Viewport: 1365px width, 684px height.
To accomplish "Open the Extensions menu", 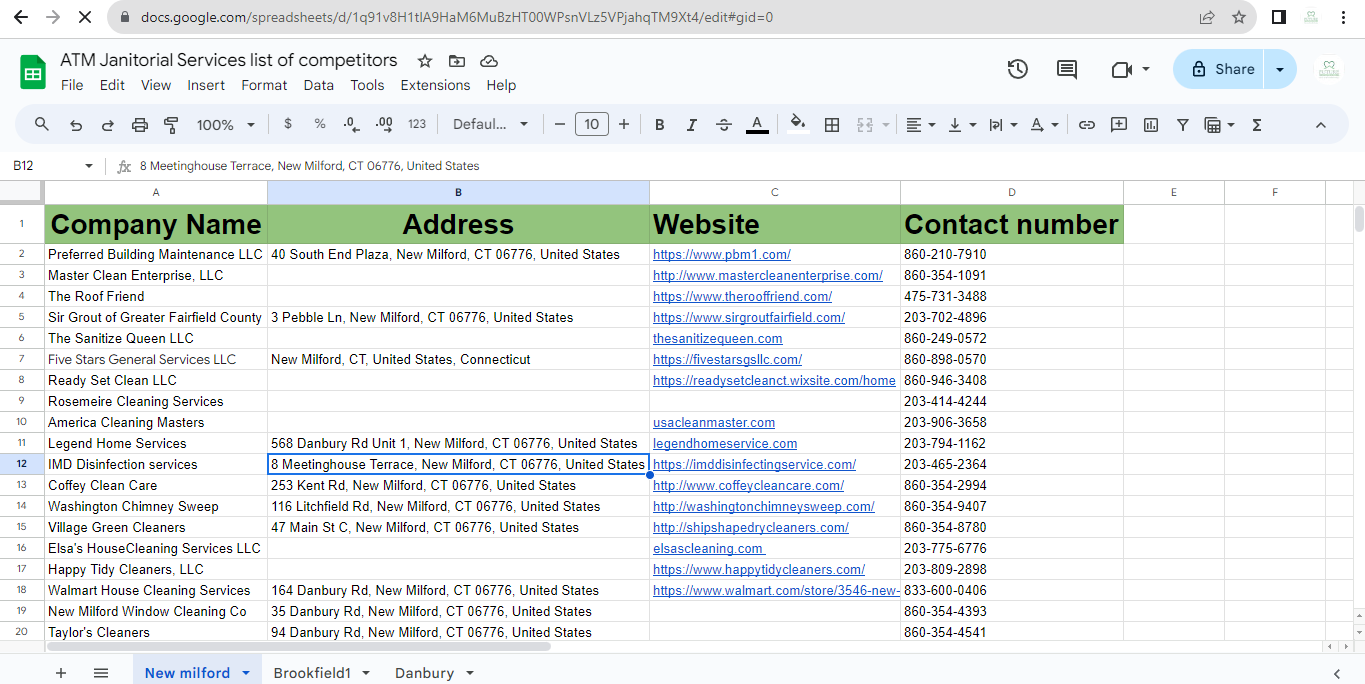I will pos(435,85).
